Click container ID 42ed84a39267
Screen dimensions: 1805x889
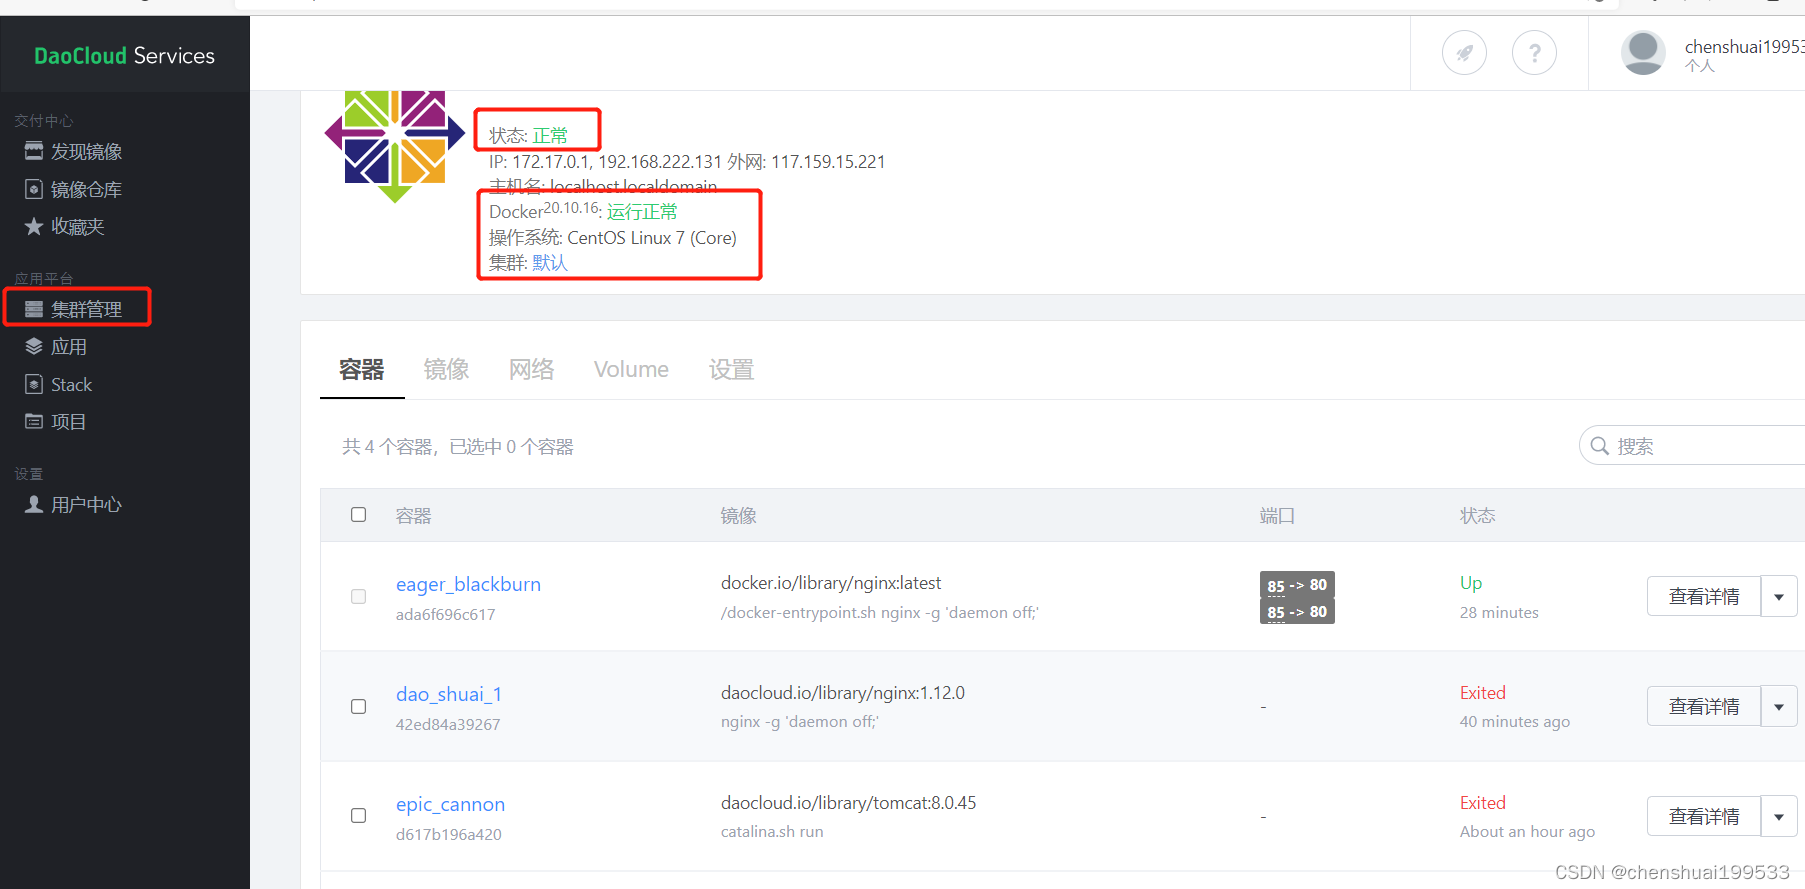[448, 725]
